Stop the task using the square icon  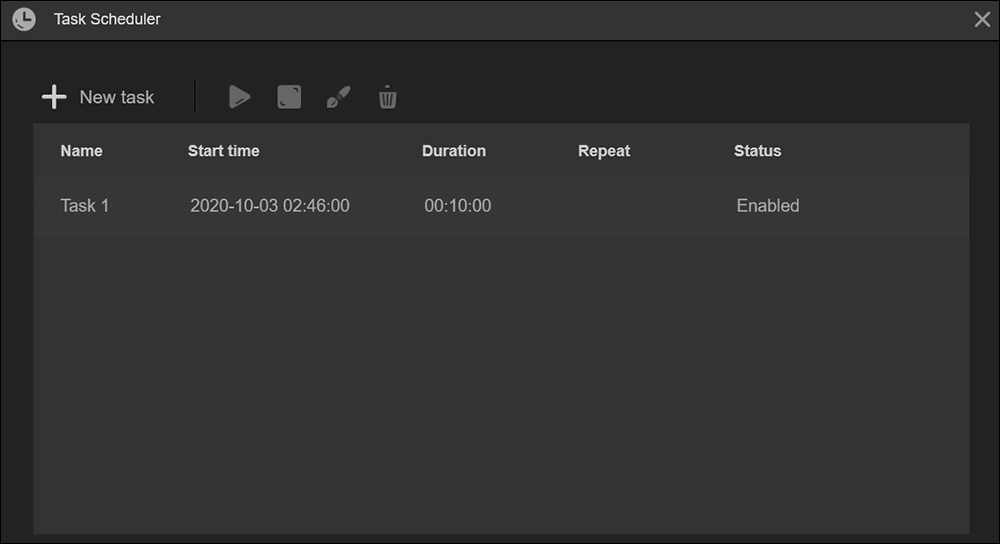(x=289, y=97)
